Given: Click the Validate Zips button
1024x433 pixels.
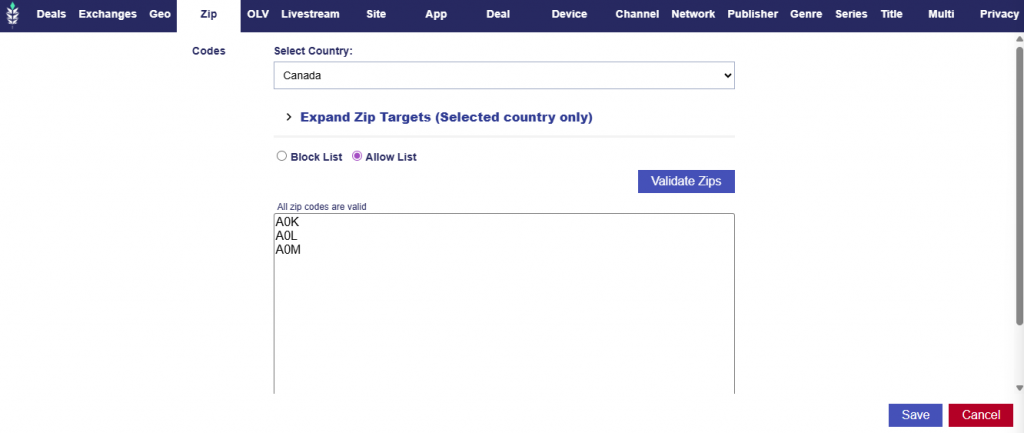Looking at the screenshot, I should pos(686,181).
